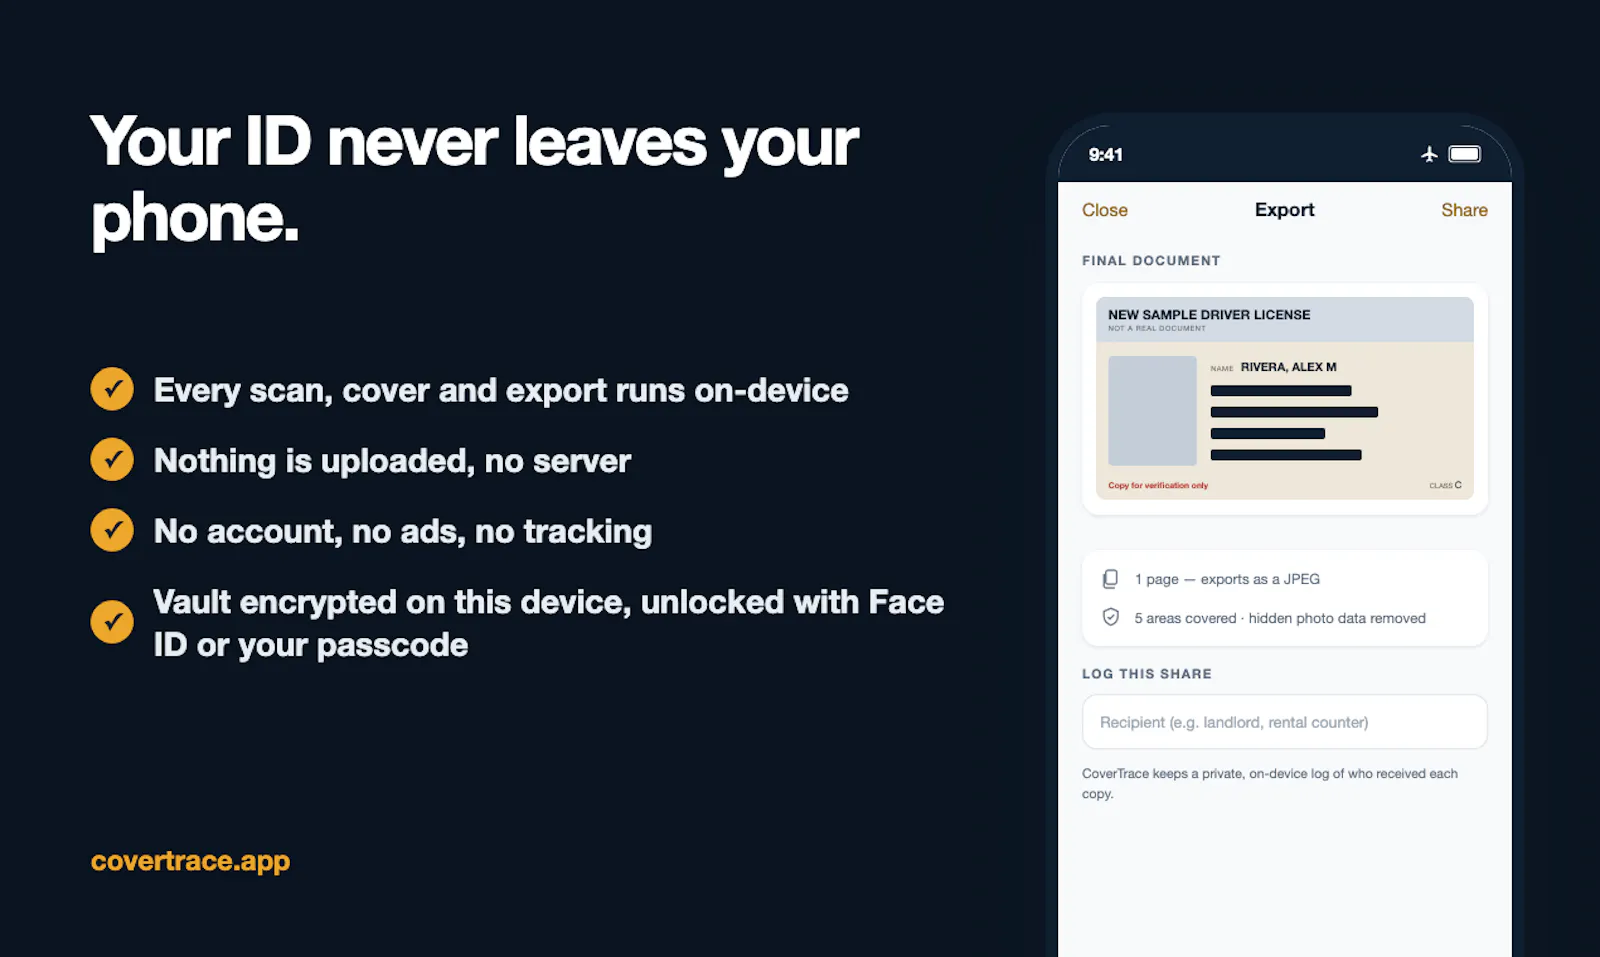The width and height of the screenshot is (1600, 957).
Task: Click 'No account, no ads, no tracking' text
Action: 402,531
